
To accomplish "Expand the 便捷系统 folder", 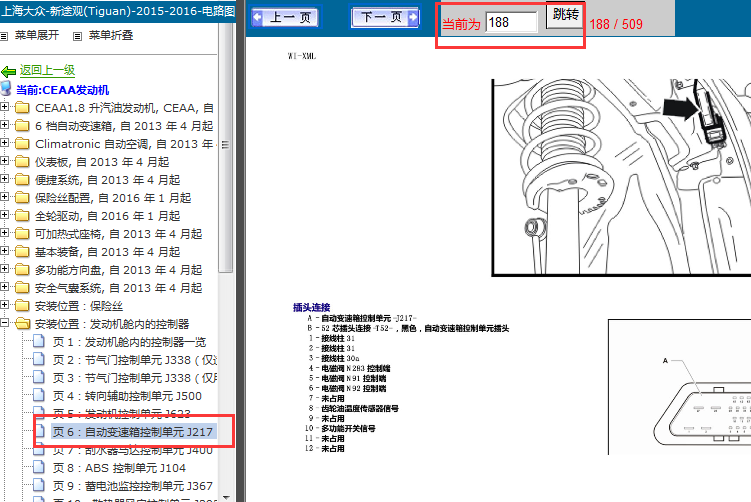I will [x=4, y=179].
